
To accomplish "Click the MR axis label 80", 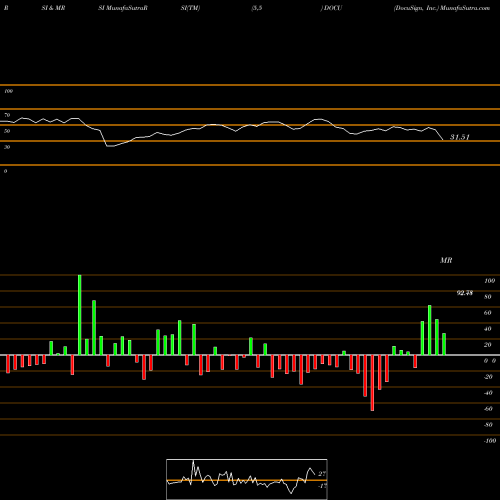I will (488, 297).
